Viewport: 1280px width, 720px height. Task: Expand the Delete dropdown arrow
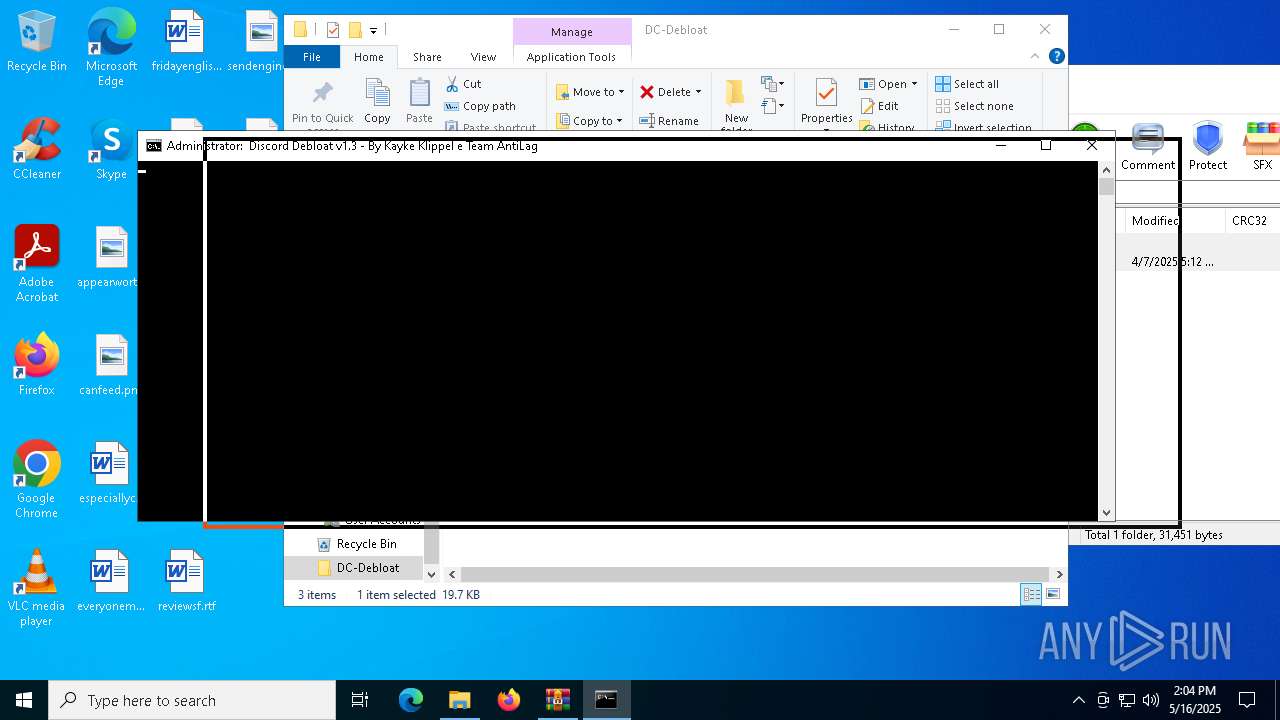698,92
